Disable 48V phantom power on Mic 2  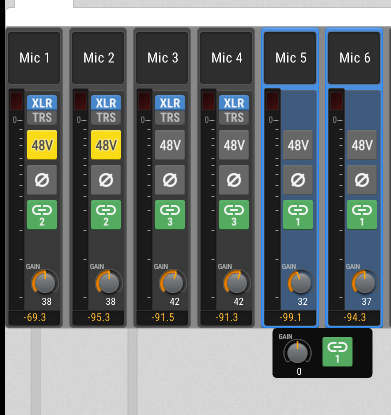(106, 145)
